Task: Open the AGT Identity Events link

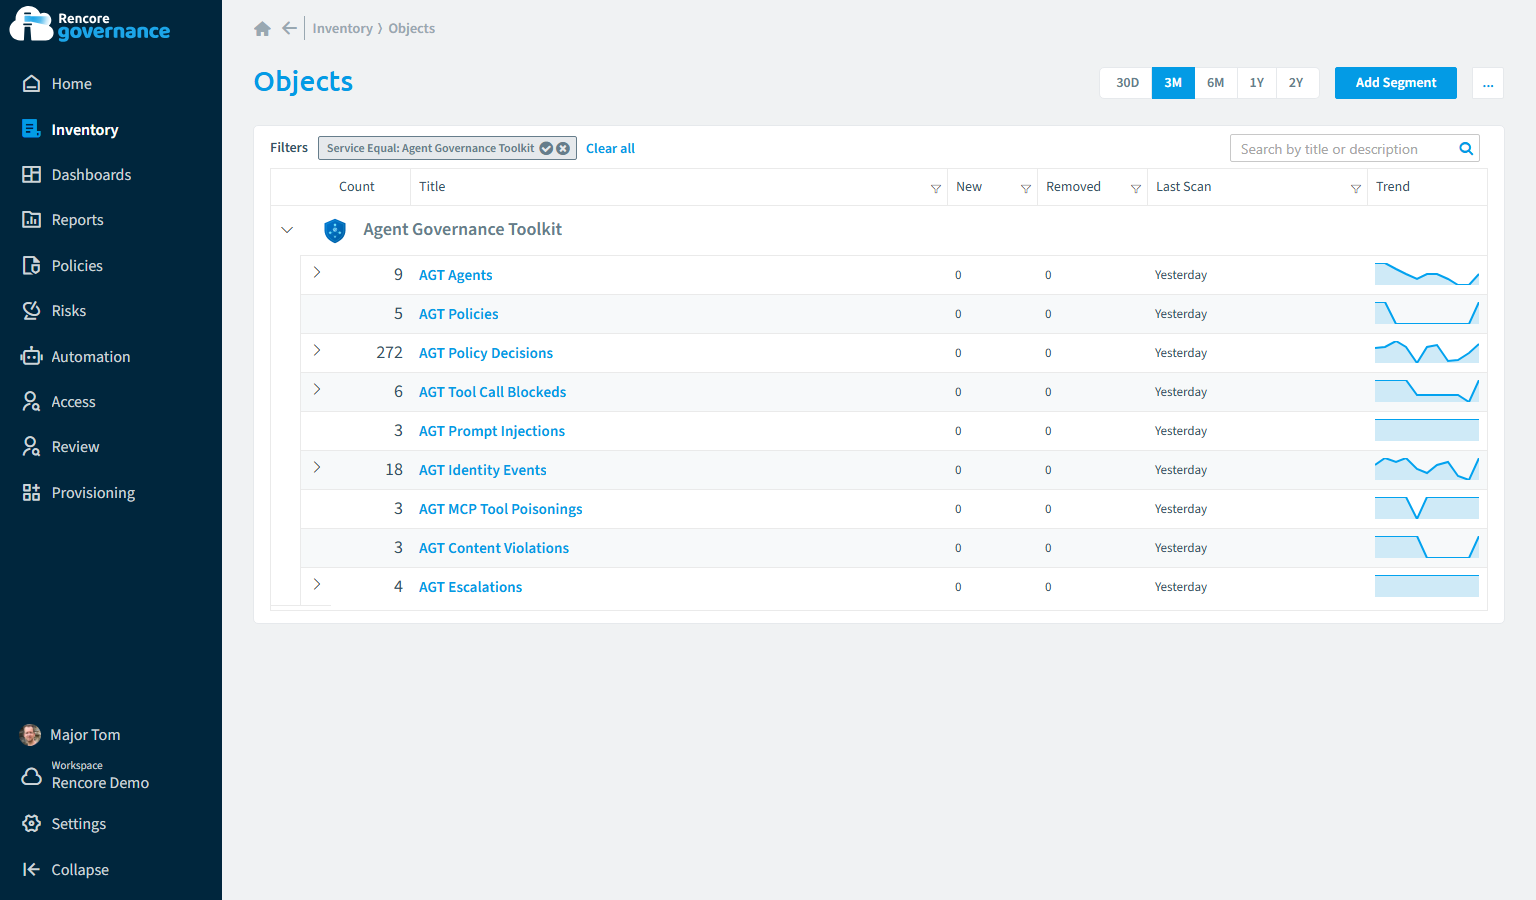Action: click(x=482, y=470)
